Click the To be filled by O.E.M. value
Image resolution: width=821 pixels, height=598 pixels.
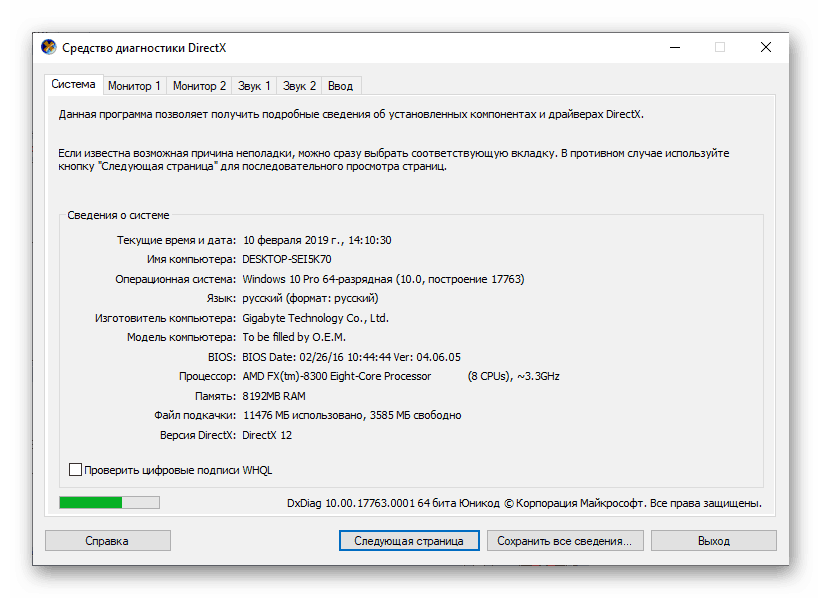294,337
